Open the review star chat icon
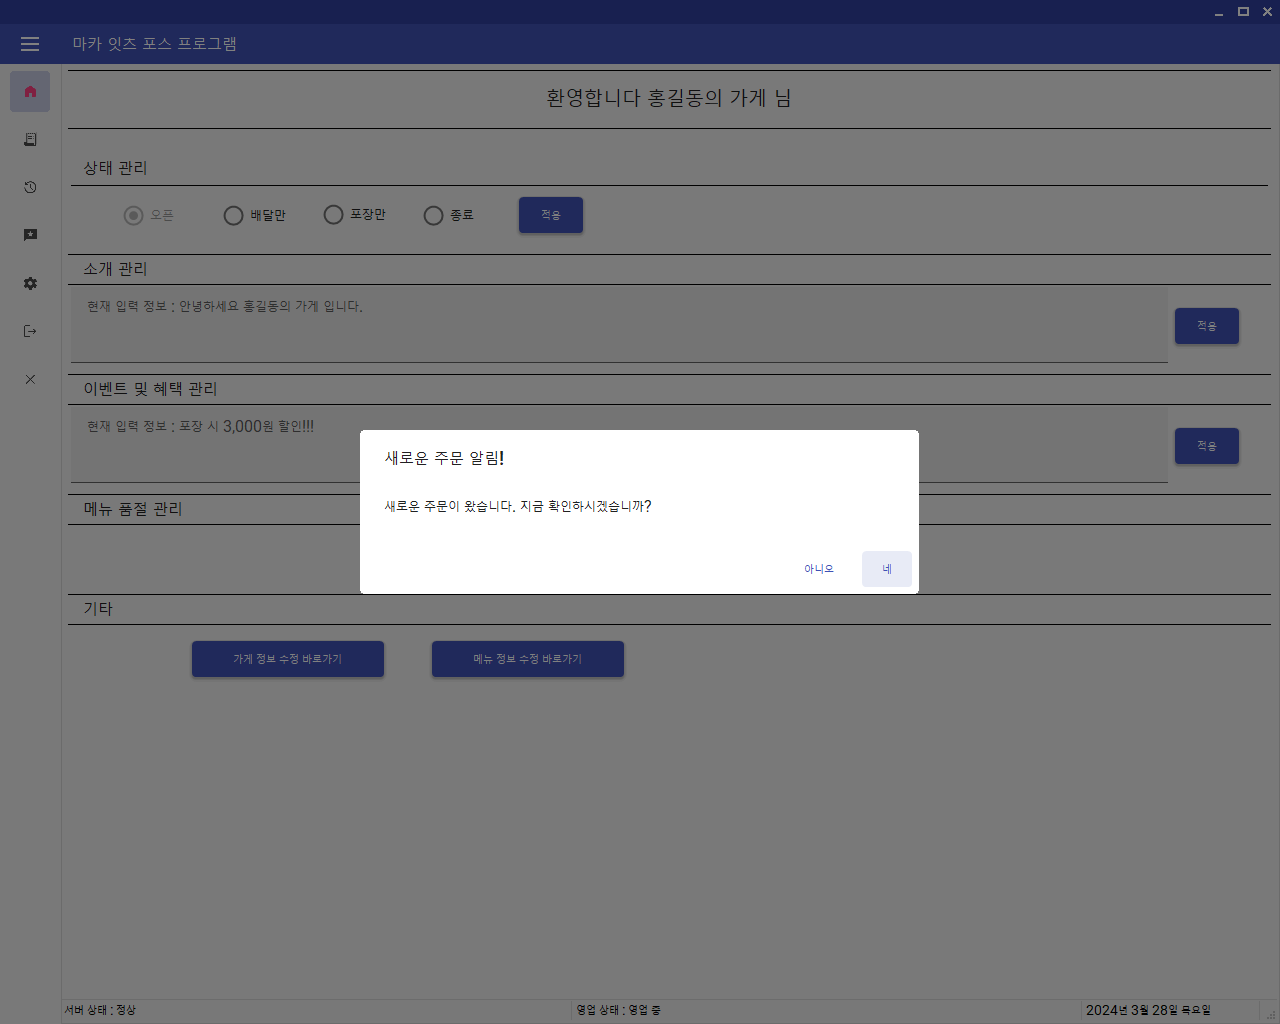Viewport: 1280px width, 1024px height. 30,235
